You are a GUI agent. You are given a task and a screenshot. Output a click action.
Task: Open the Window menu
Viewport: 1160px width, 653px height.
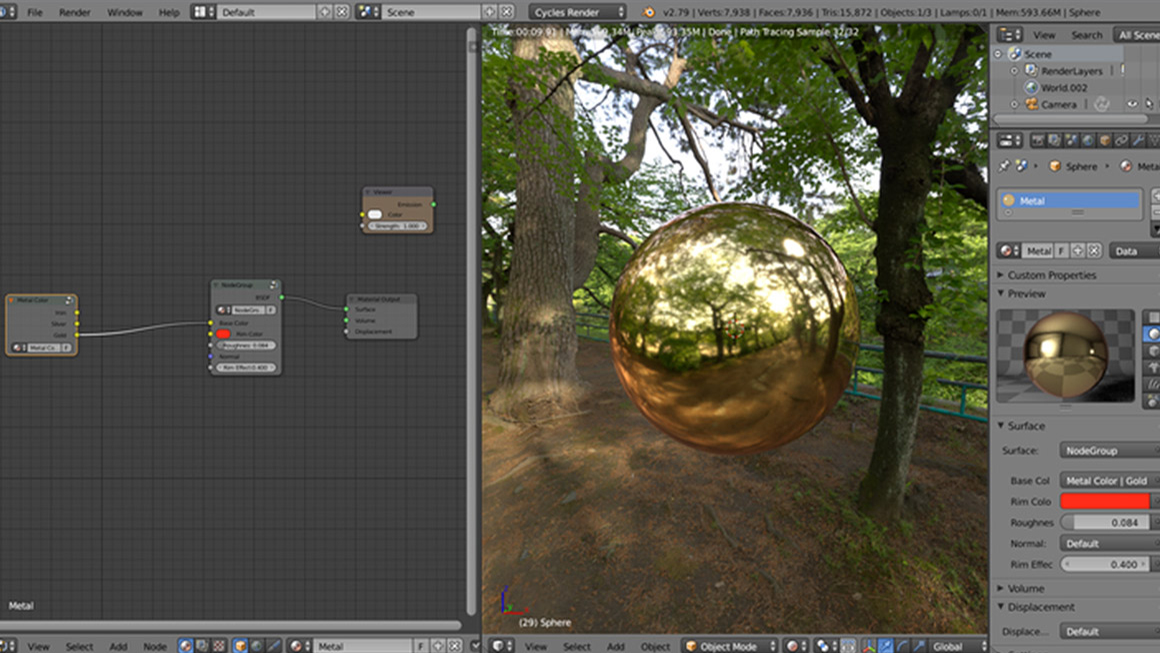coord(124,12)
